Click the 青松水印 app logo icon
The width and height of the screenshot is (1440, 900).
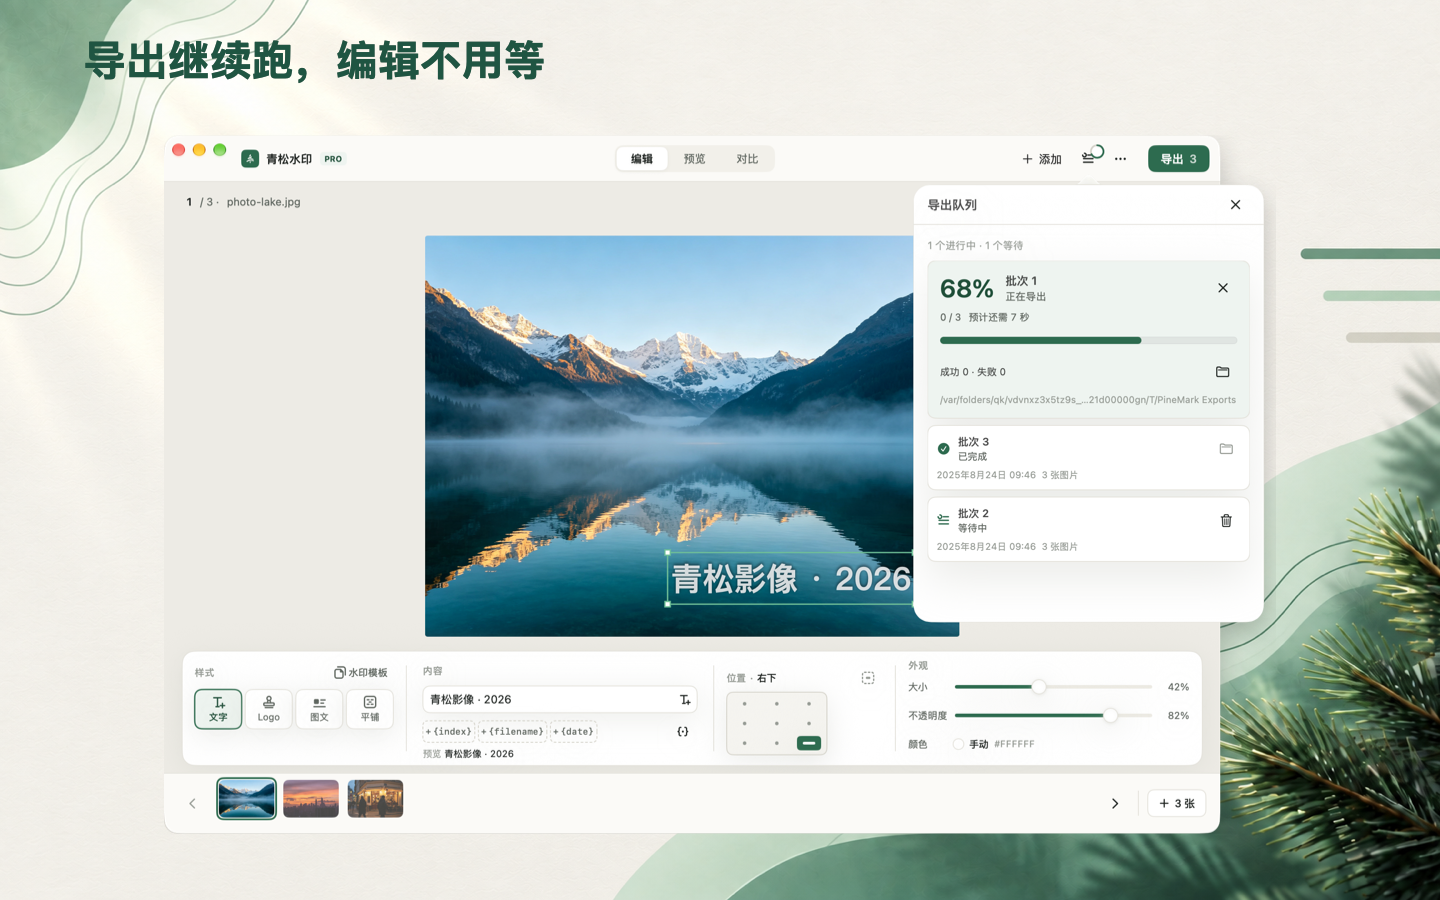[x=250, y=159]
